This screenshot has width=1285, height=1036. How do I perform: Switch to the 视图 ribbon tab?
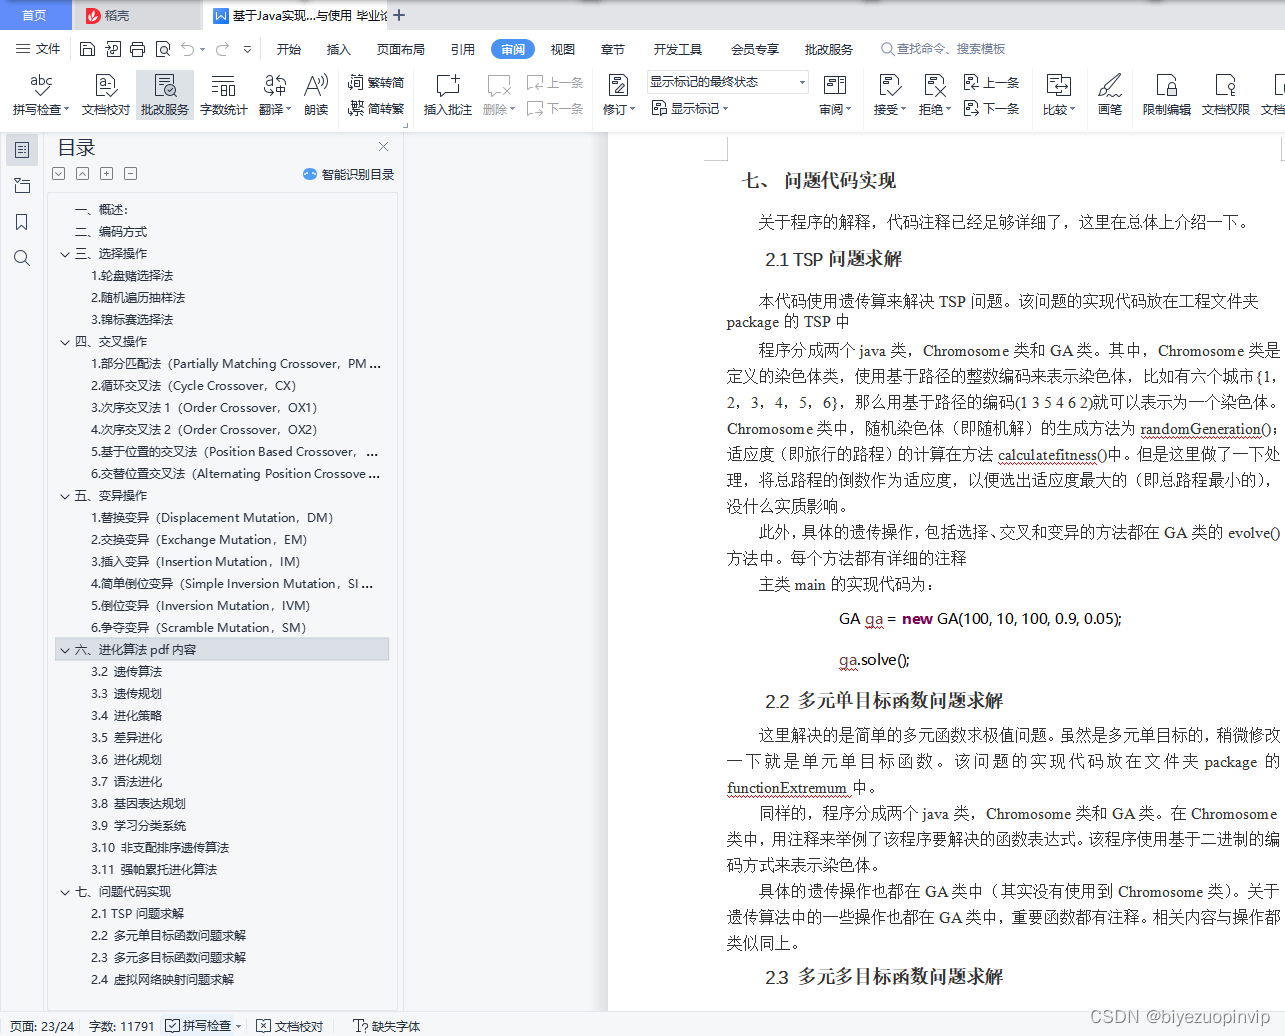[x=562, y=48]
